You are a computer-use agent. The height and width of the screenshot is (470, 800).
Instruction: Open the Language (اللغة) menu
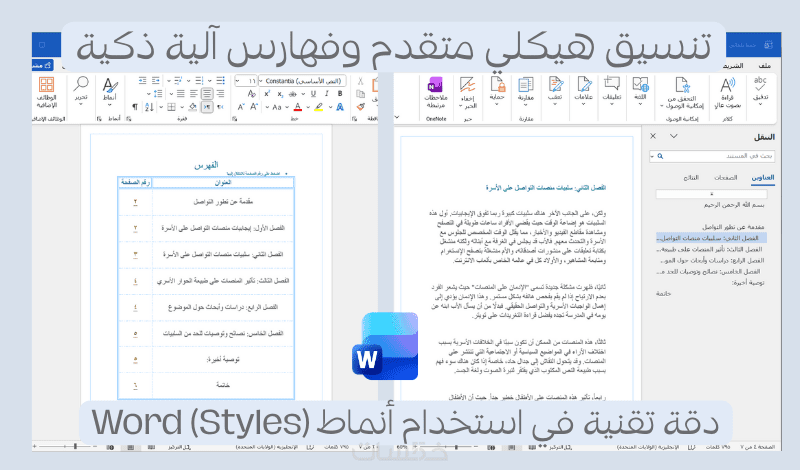tap(640, 91)
